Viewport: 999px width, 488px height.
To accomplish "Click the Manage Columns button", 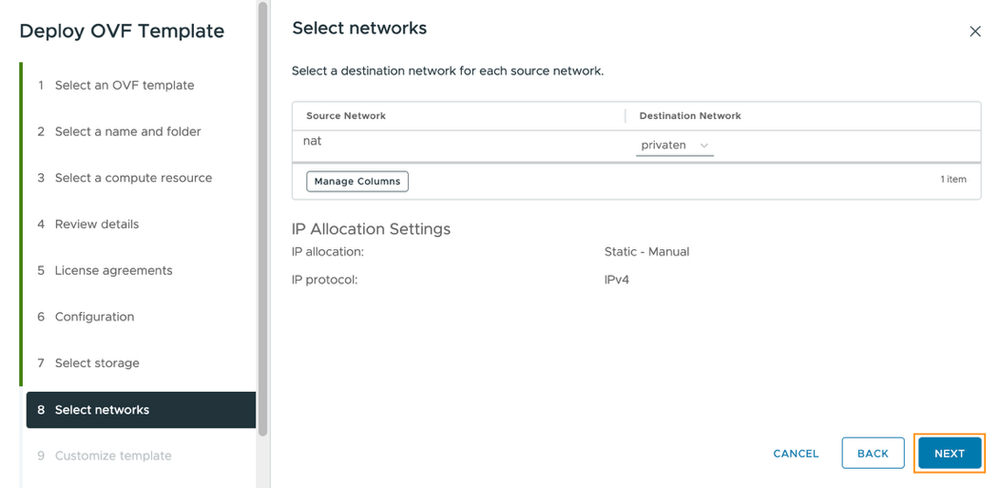I will tap(357, 181).
